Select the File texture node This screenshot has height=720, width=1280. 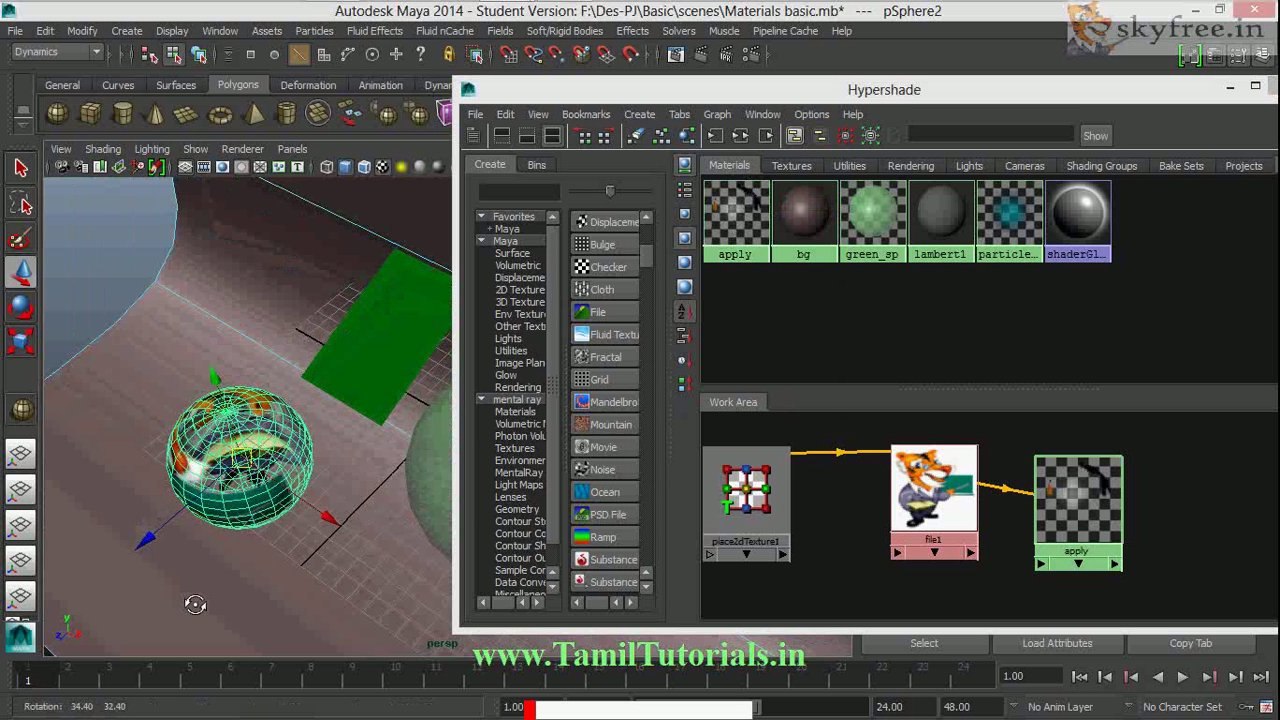[x=603, y=312]
